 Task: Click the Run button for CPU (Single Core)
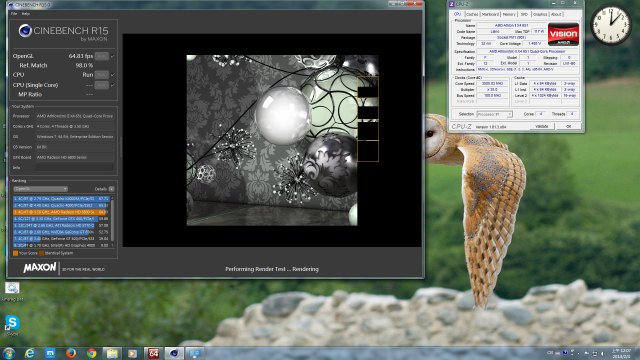click(102, 85)
